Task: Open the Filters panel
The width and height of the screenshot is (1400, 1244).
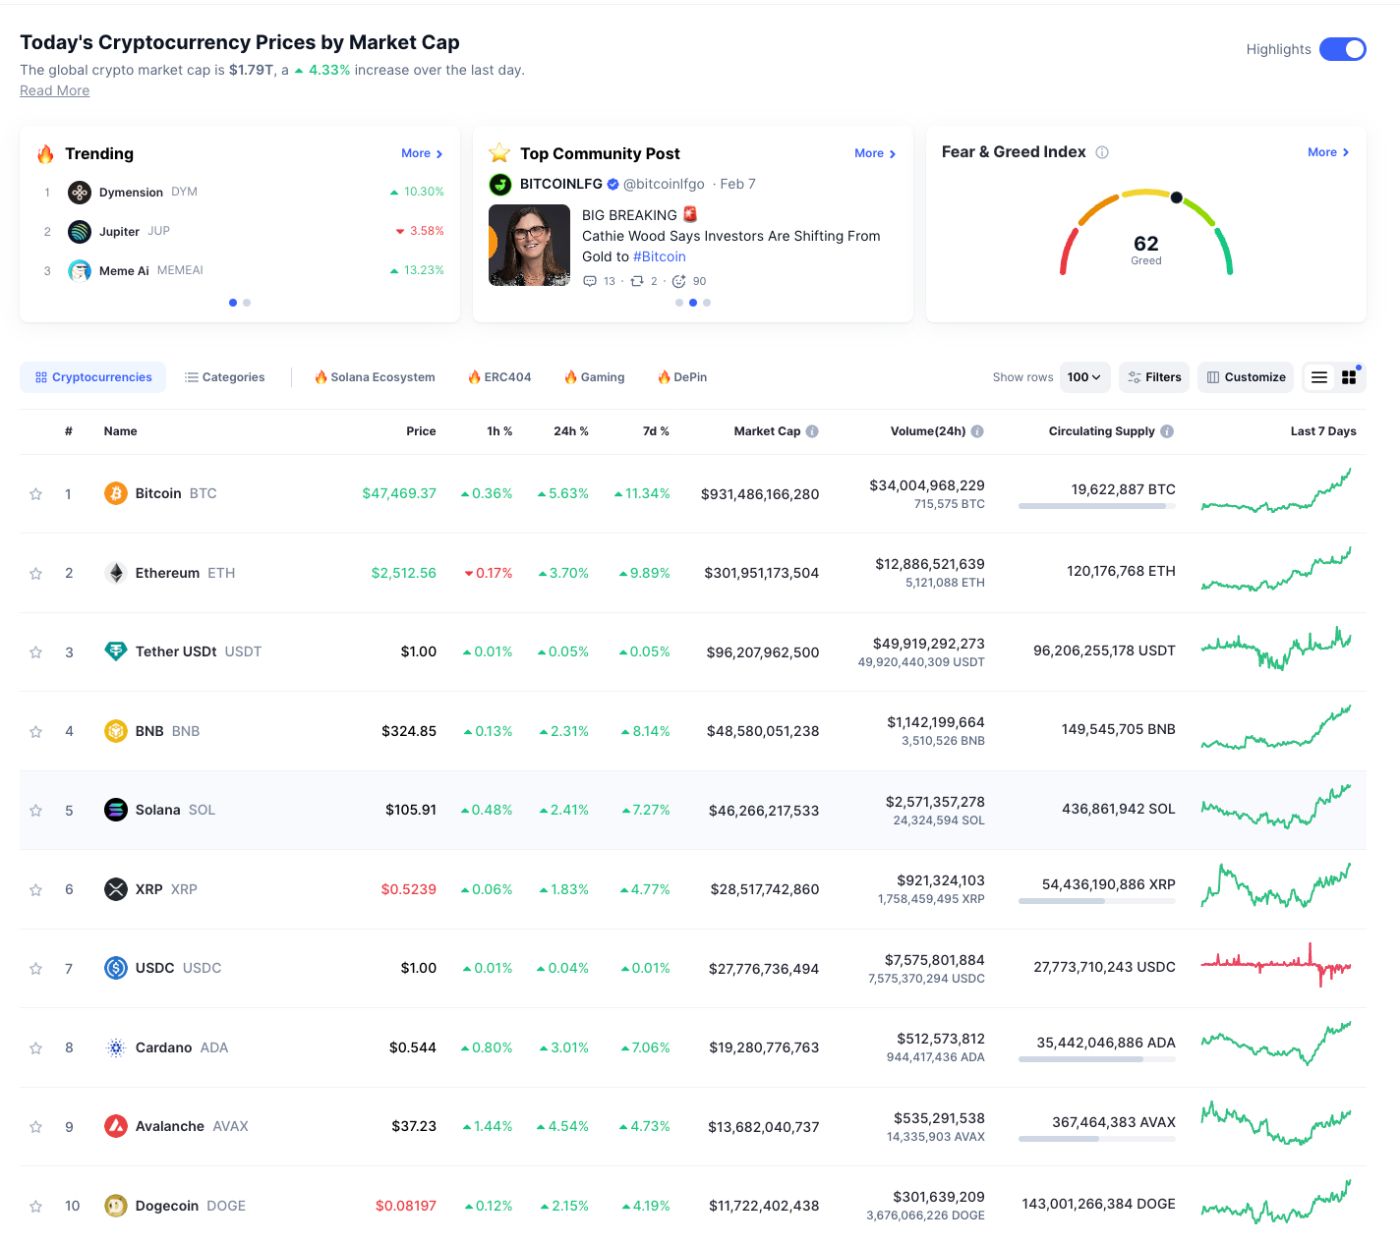Action: click(x=1154, y=377)
